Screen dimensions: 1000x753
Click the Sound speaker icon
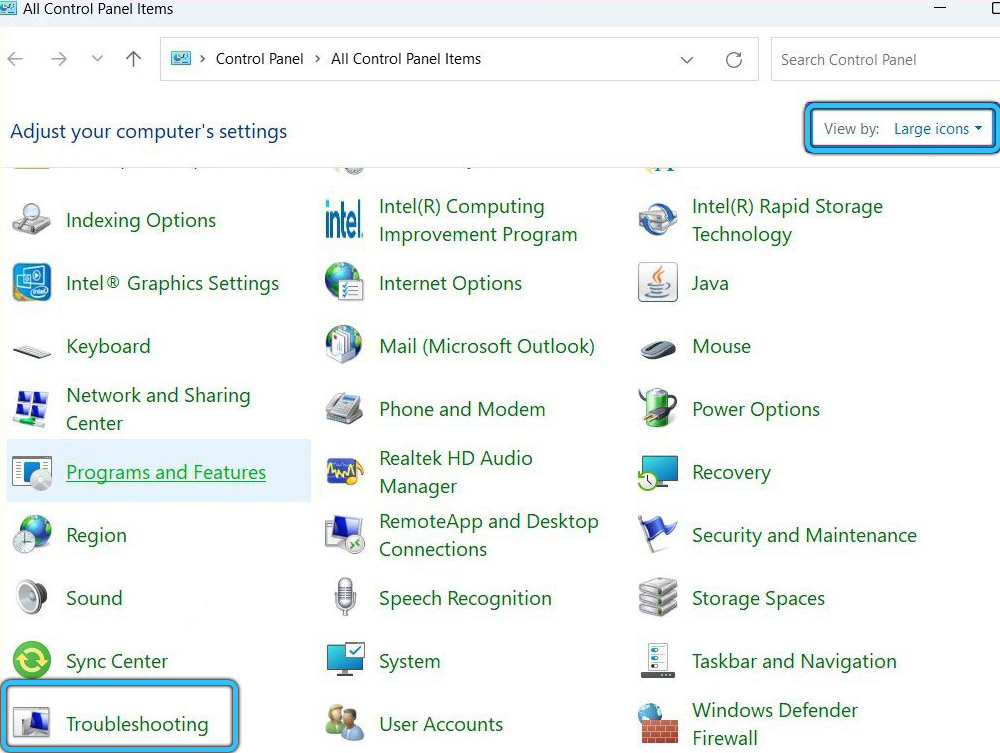(x=31, y=598)
